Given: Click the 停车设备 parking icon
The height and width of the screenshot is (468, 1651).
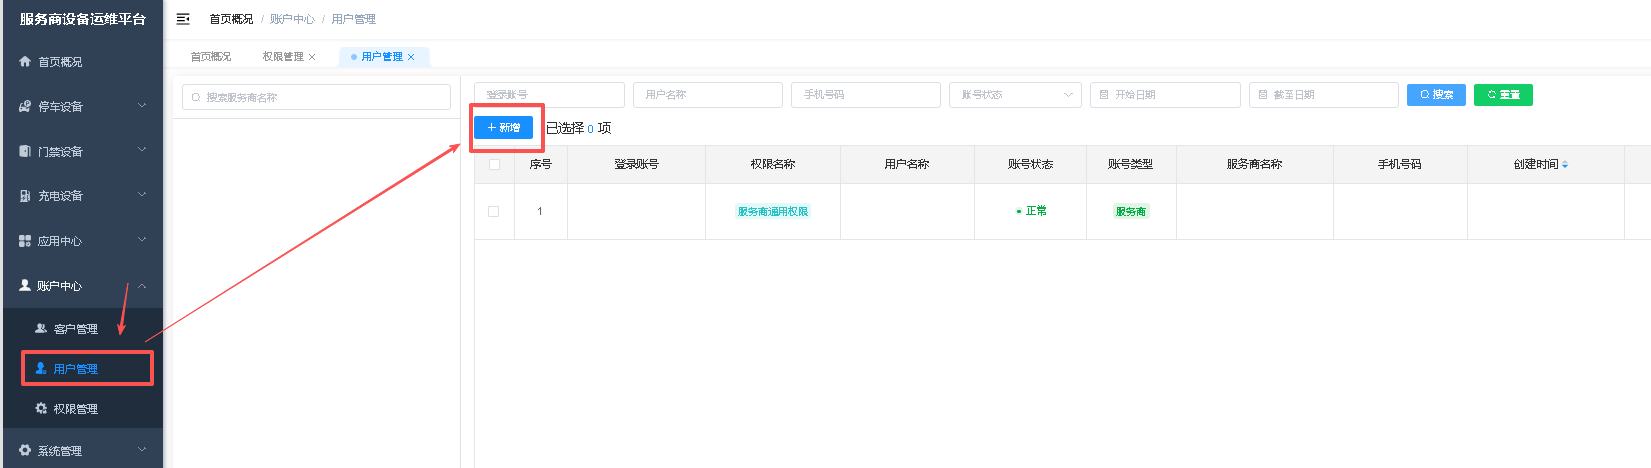Looking at the screenshot, I should [x=25, y=106].
